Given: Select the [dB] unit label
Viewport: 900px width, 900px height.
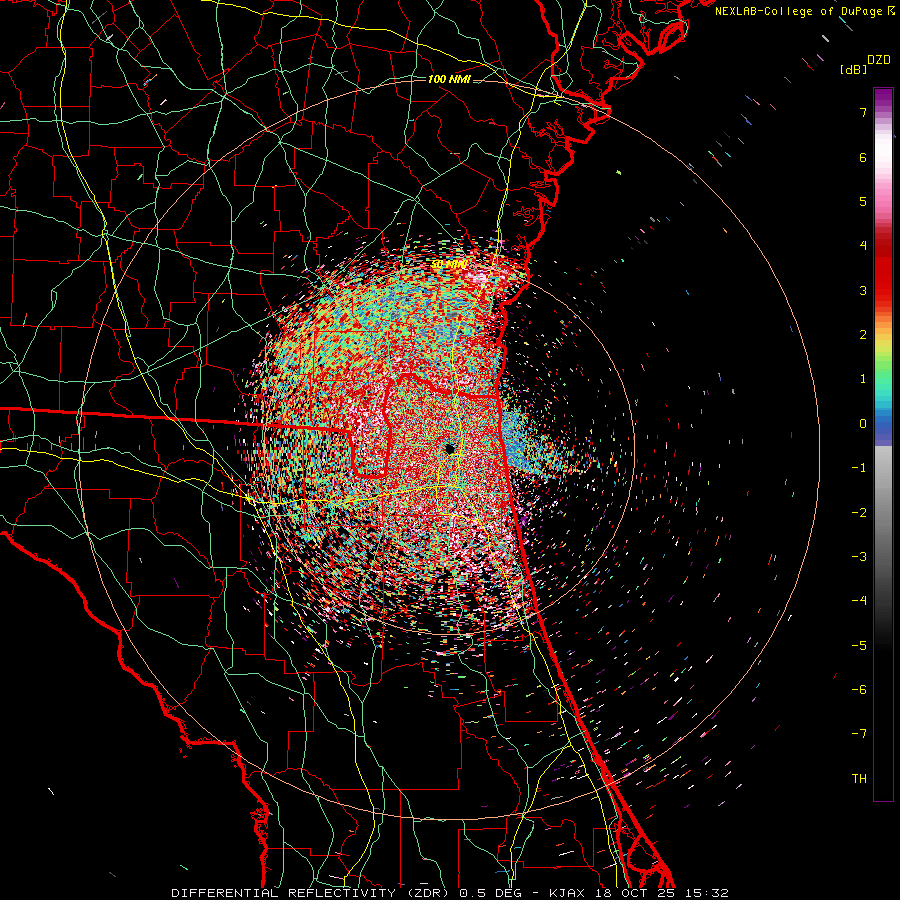Looking at the screenshot, I should click(854, 69).
